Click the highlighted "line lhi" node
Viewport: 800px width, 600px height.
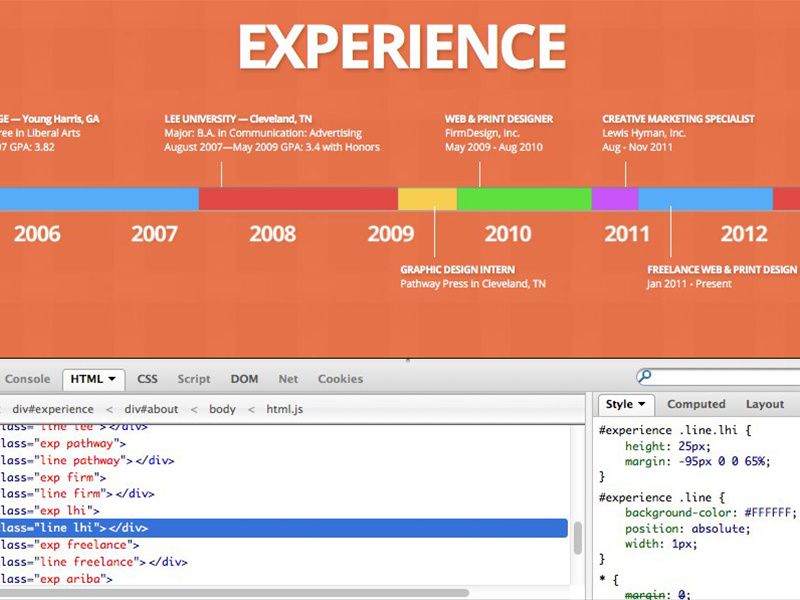pyautogui.click(x=284, y=528)
